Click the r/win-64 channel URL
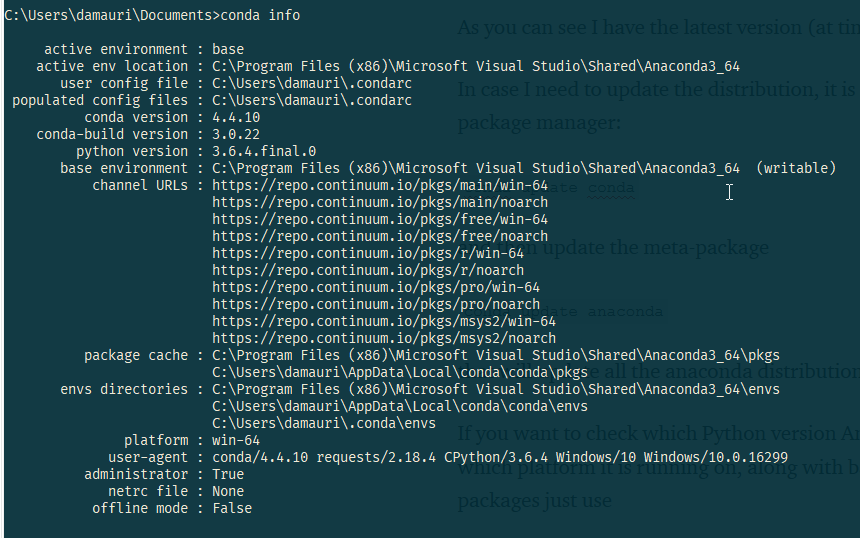 click(x=368, y=253)
